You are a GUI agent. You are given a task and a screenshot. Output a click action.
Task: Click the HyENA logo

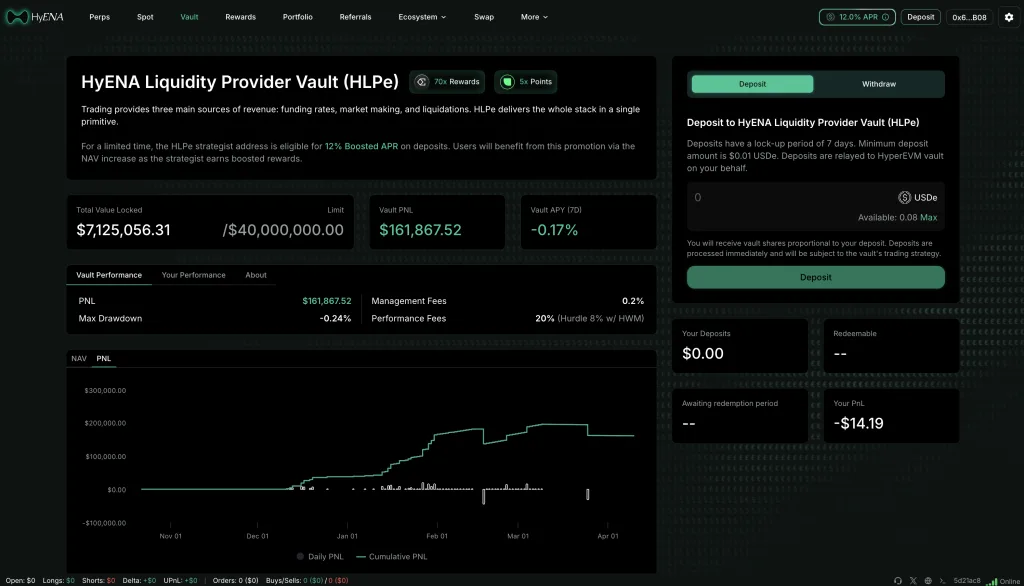[x=35, y=17]
